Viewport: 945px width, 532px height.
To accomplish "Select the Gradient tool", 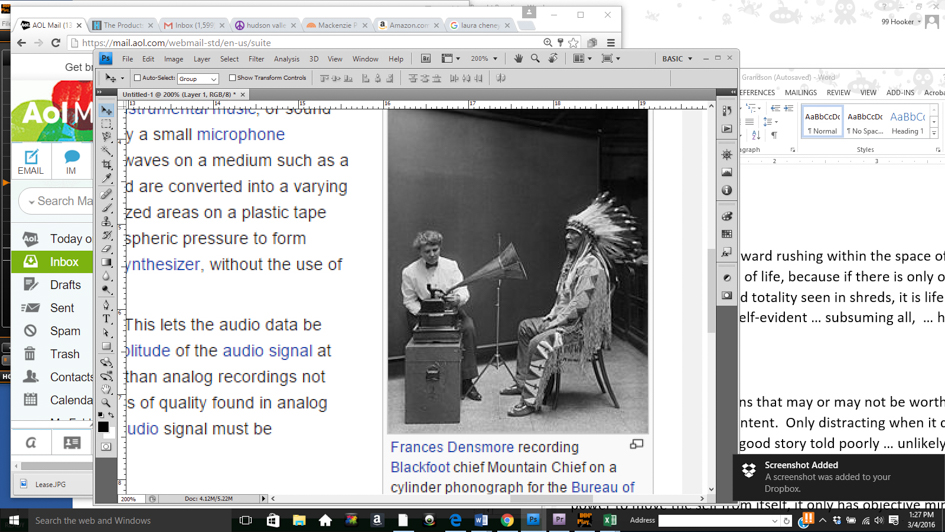I will click(x=106, y=262).
